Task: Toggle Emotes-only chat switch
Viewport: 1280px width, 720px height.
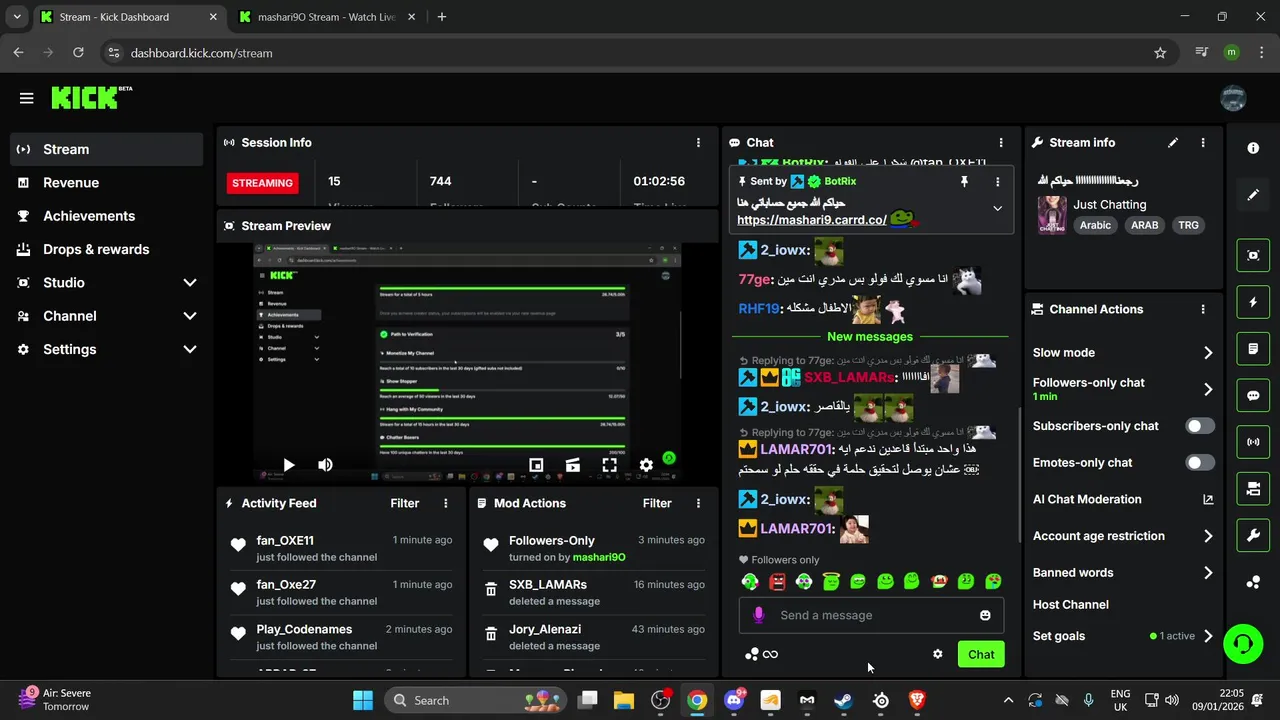Action: click(1200, 463)
